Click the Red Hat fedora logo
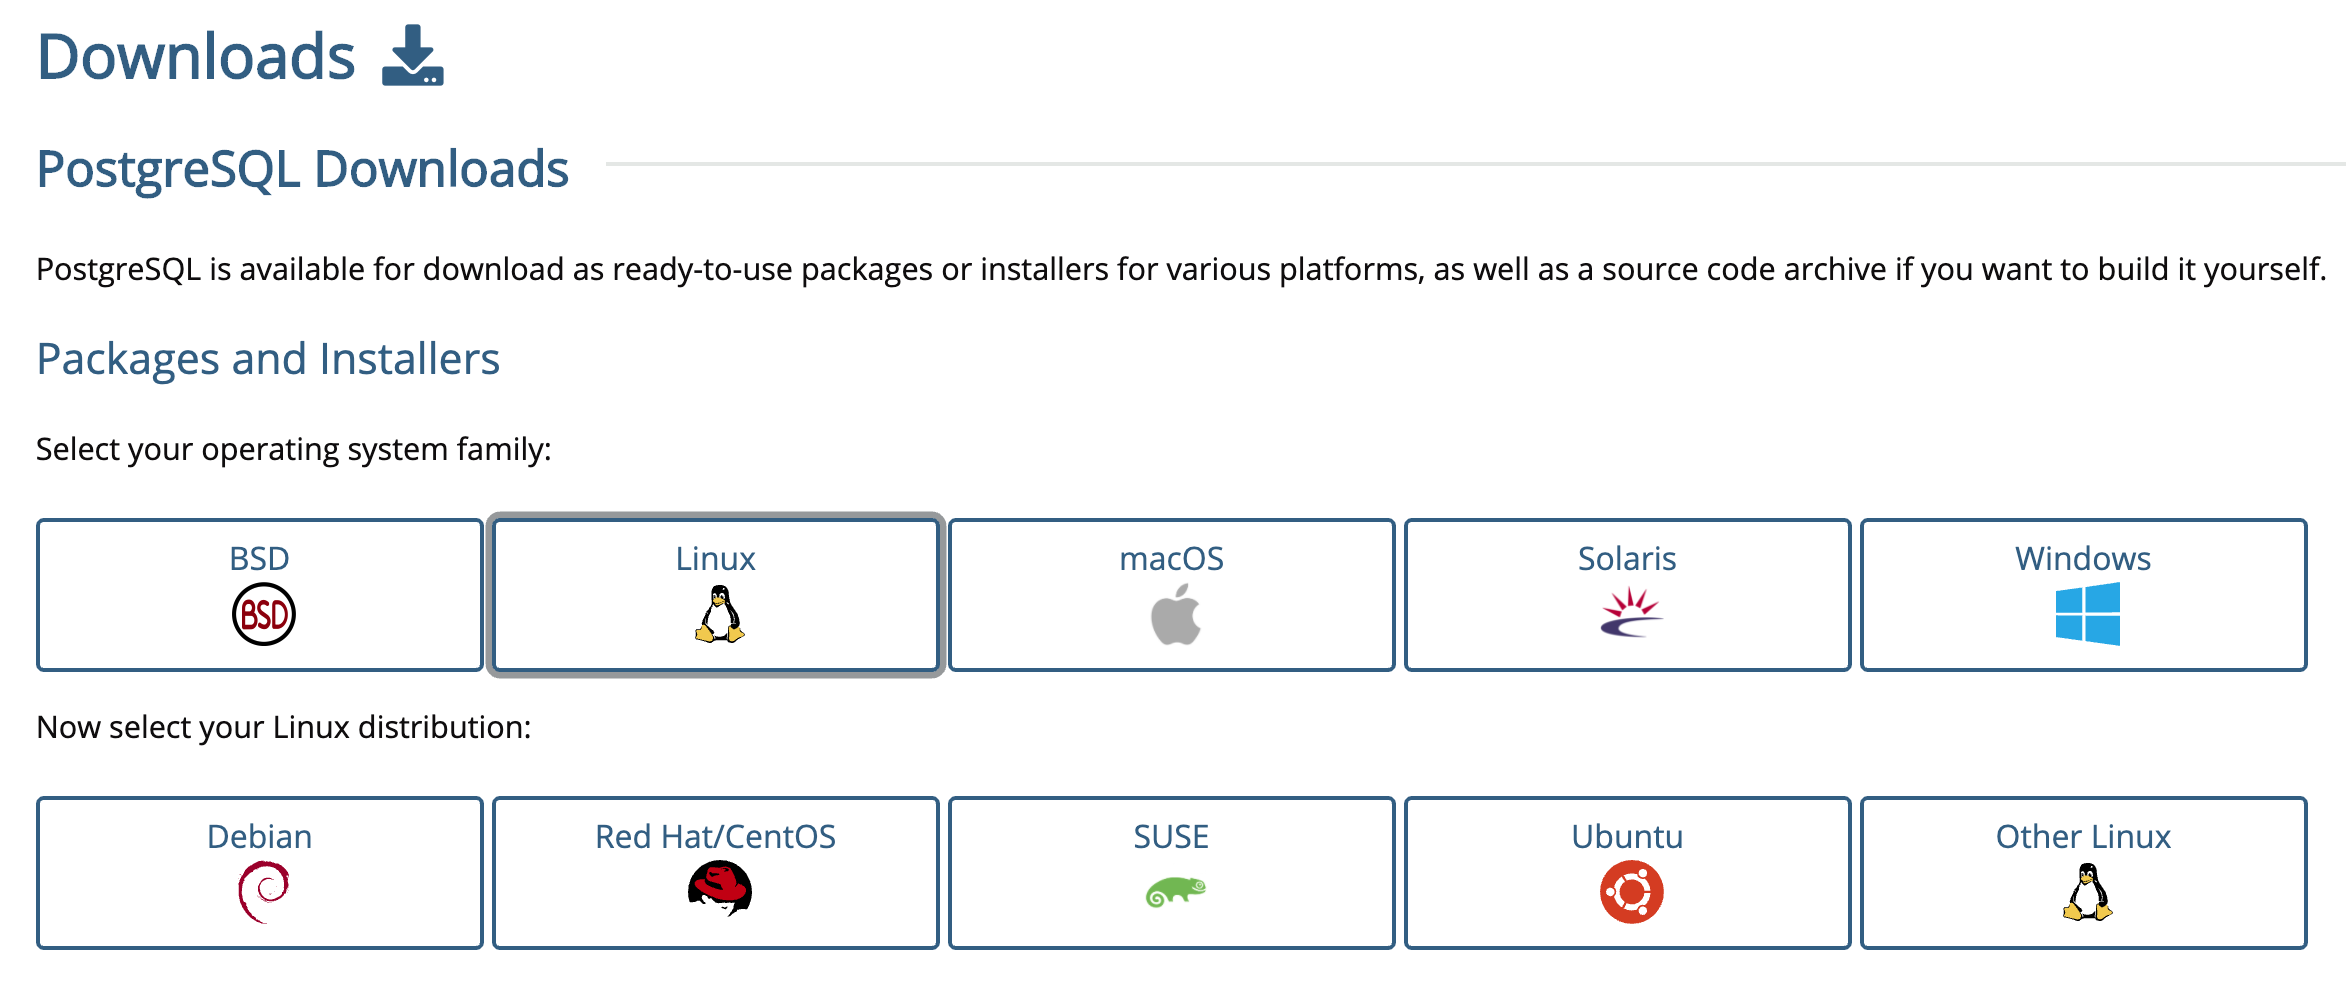Viewport: 2346px width, 986px height. click(x=719, y=889)
